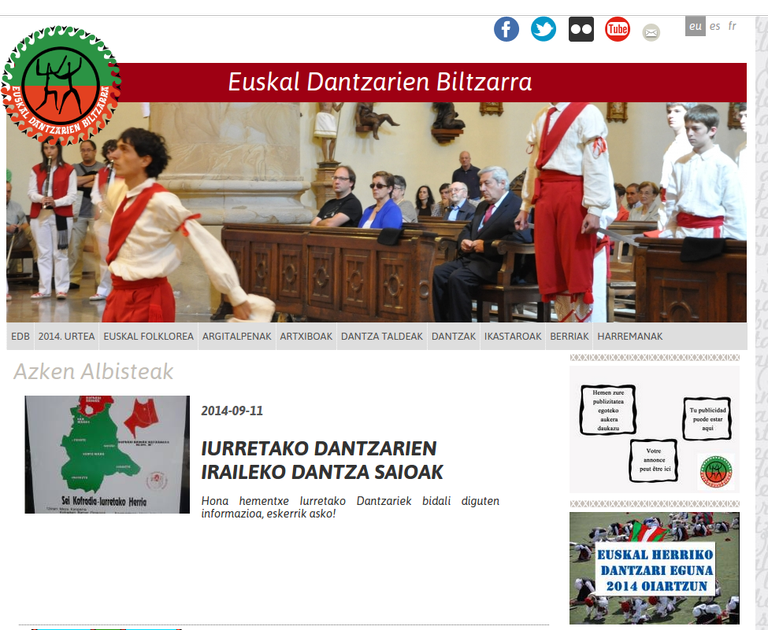Open the EUSKAL FOLKLOREA menu

148,336
